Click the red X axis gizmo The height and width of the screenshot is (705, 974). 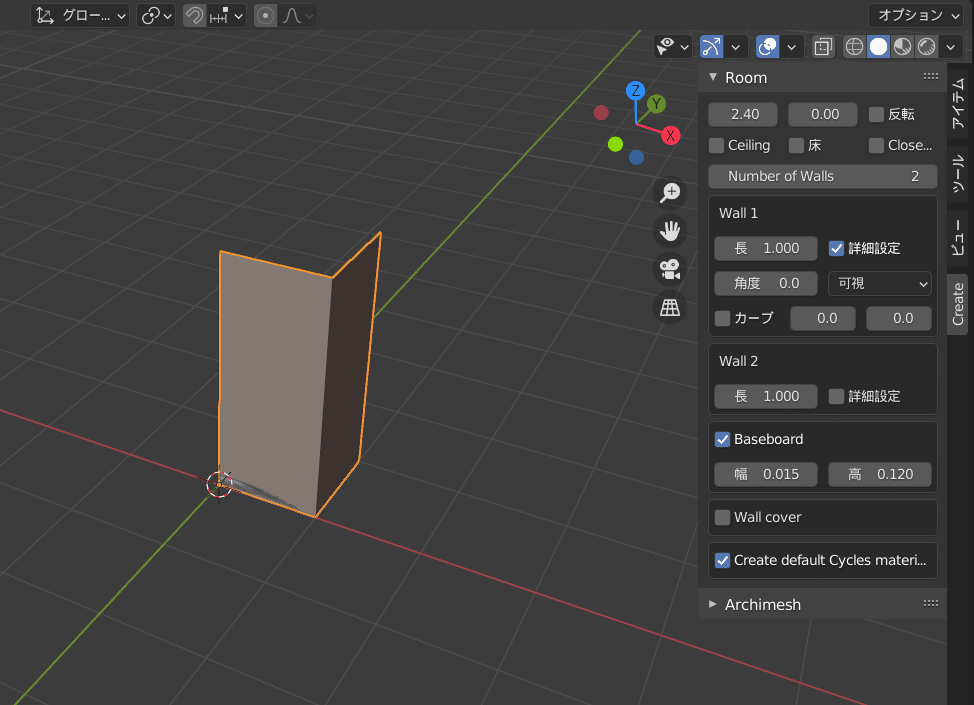tap(670, 135)
